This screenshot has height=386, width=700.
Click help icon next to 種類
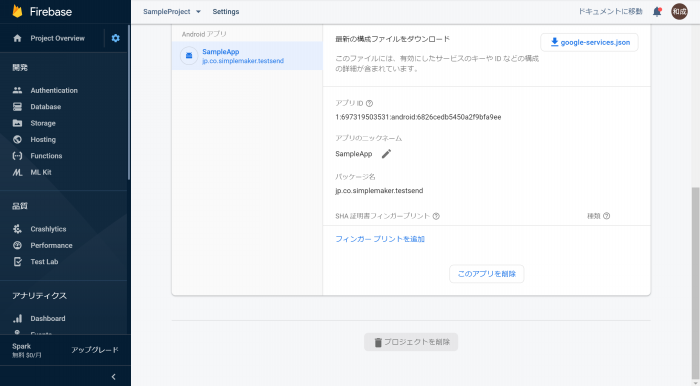(606, 216)
